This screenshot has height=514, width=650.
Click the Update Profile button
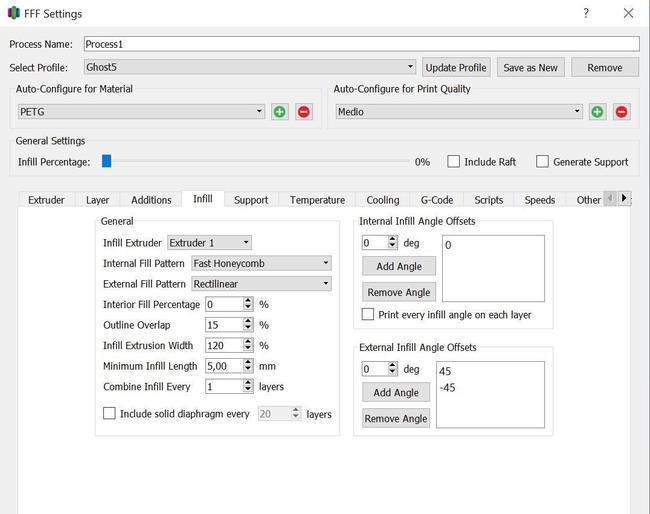(456, 68)
